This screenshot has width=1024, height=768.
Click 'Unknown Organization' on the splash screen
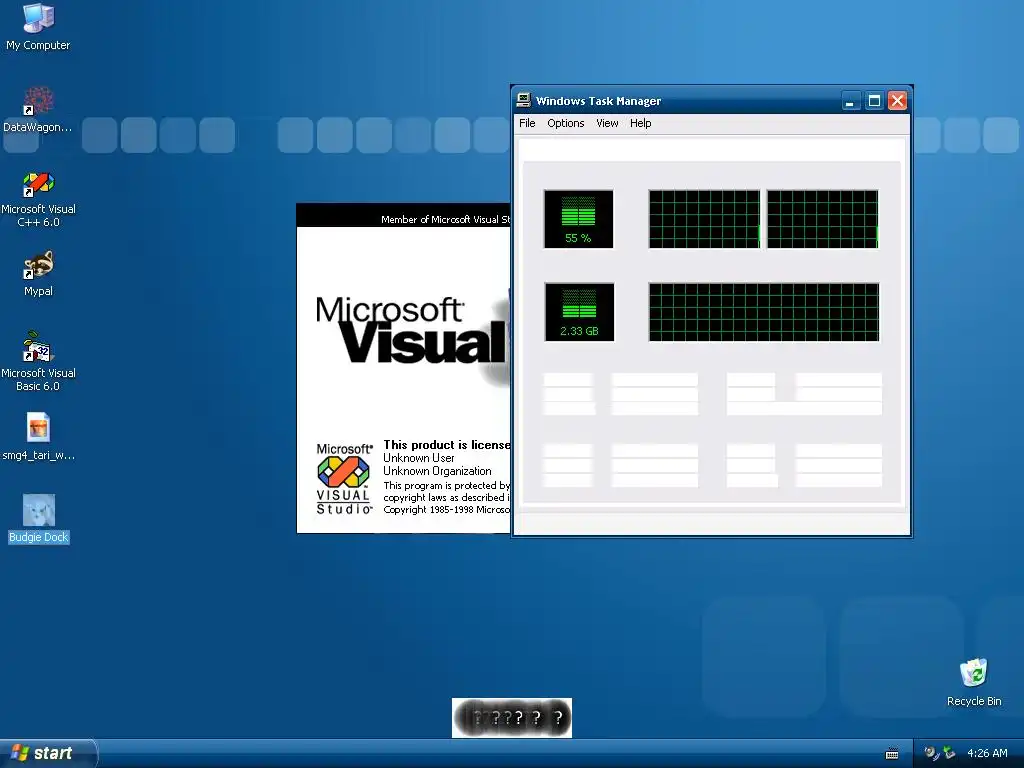click(x=437, y=471)
